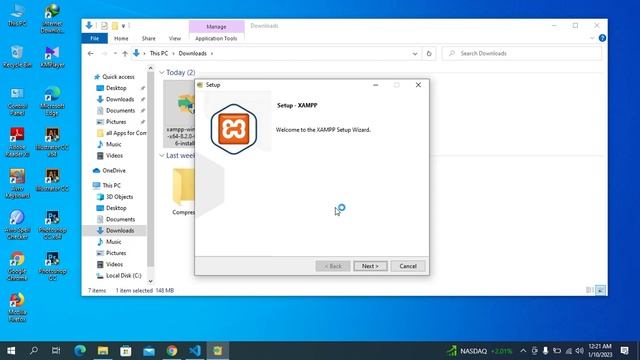The image size is (640, 360).
Task: Click XAMPP installer taskbar icon
Action: [218, 351]
